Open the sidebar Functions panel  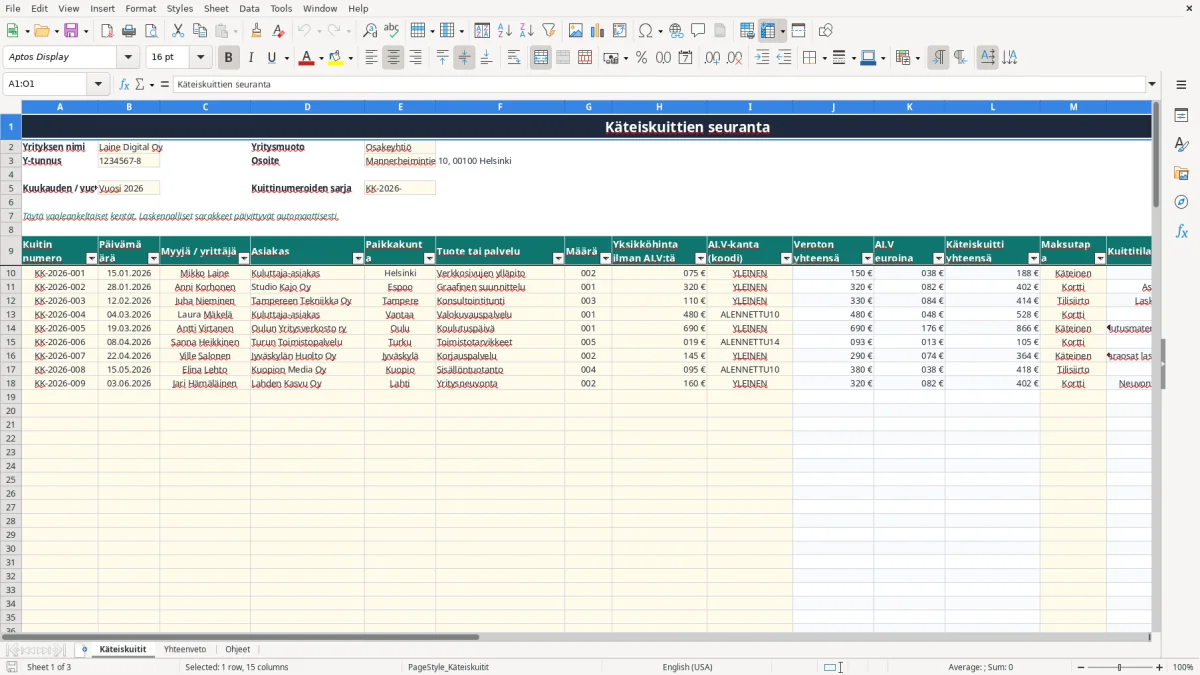click(x=1181, y=231)
